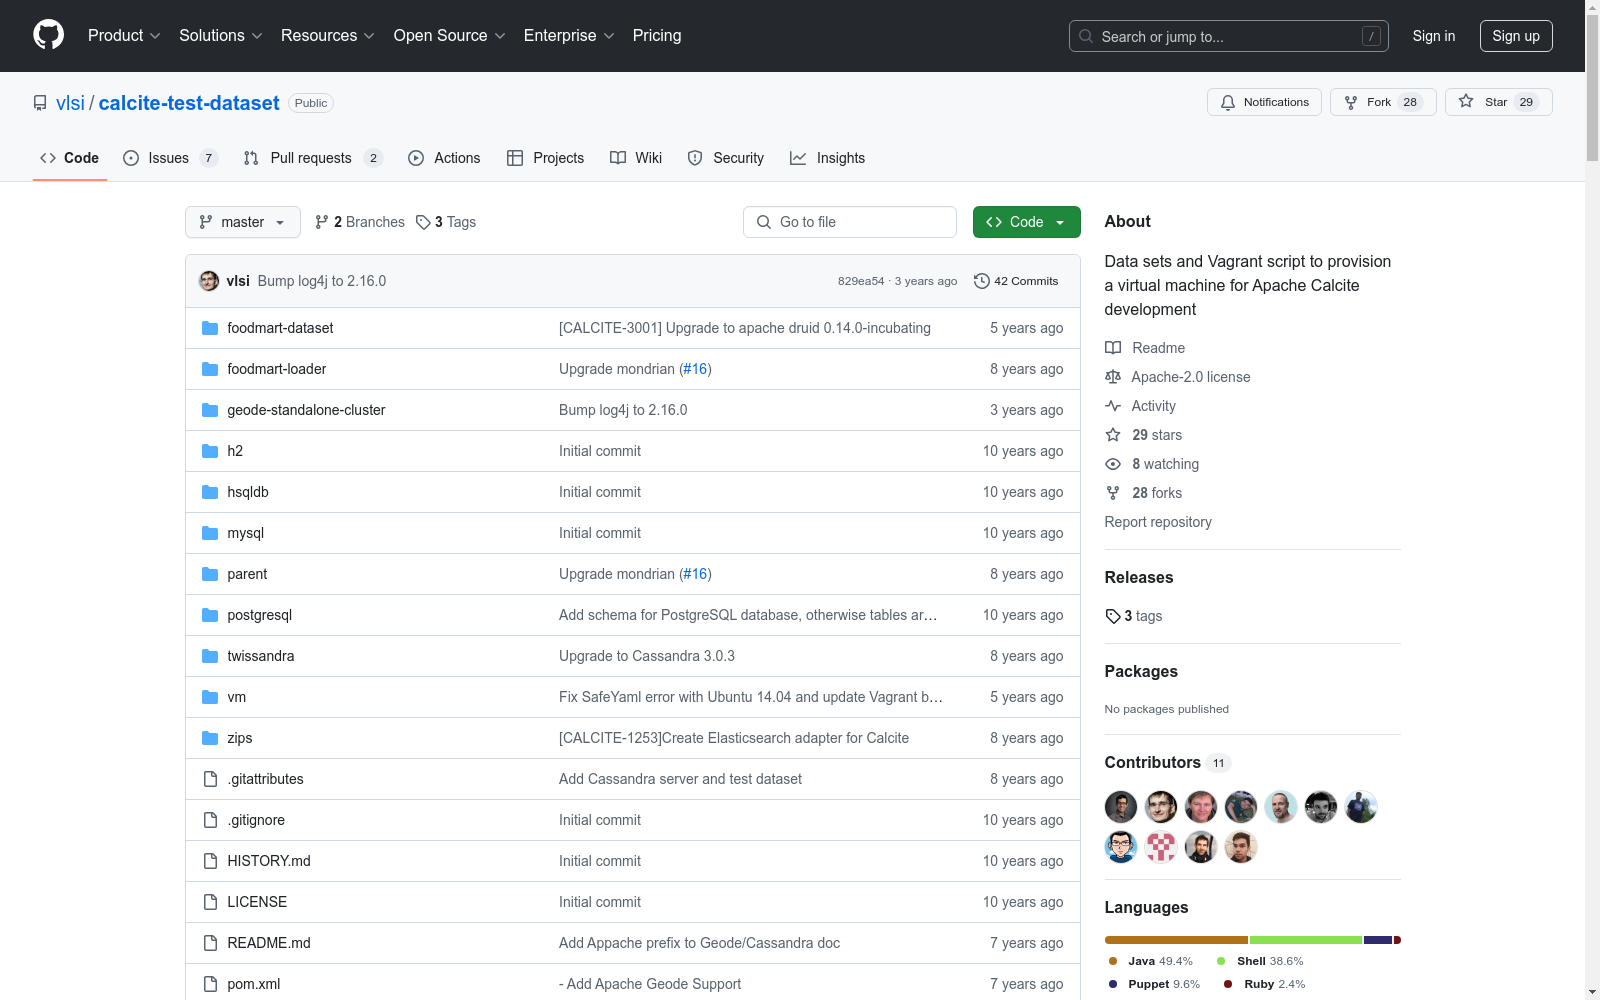The image size is (1600, 1000).
Task: Open pull request #16 link in foodmart-loader row
Action: [x=695, y=369]
